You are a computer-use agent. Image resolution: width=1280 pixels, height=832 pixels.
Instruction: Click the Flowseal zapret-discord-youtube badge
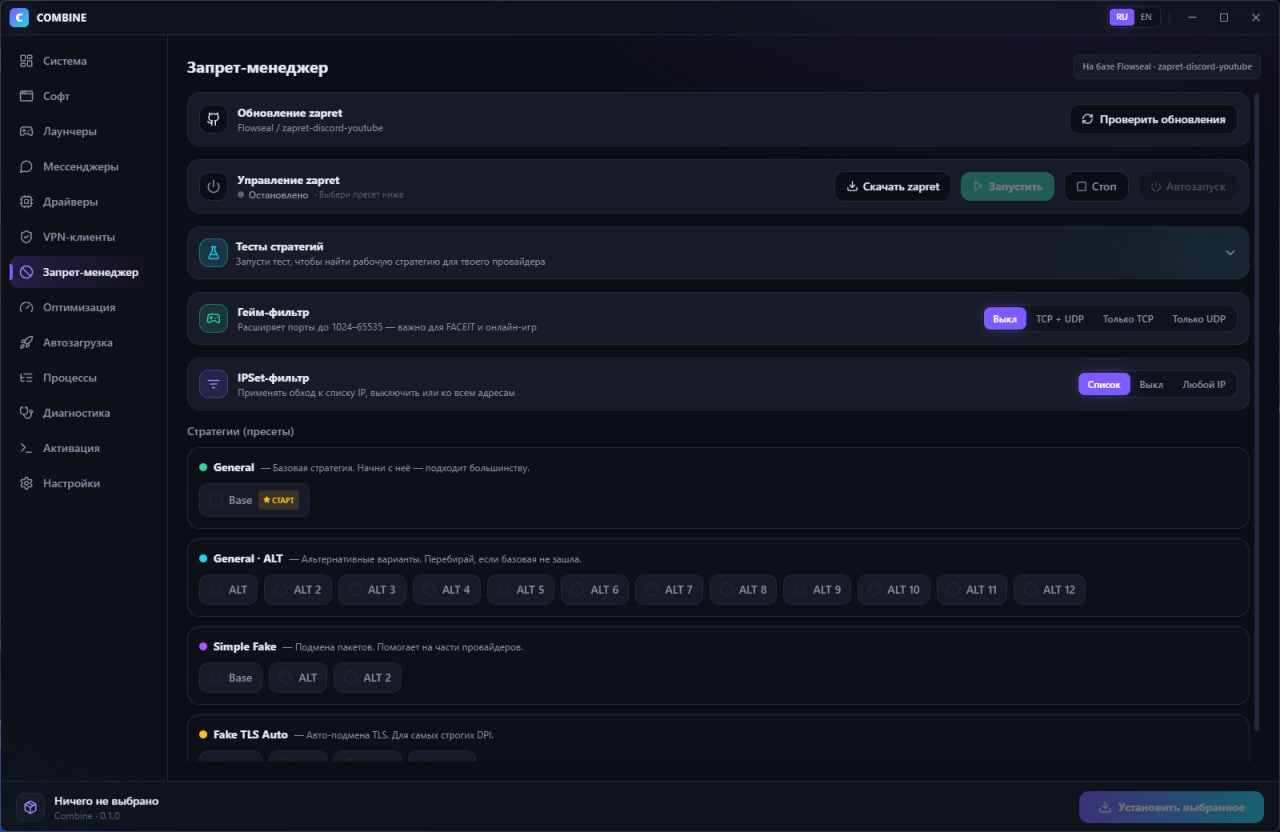point(1166,67)
